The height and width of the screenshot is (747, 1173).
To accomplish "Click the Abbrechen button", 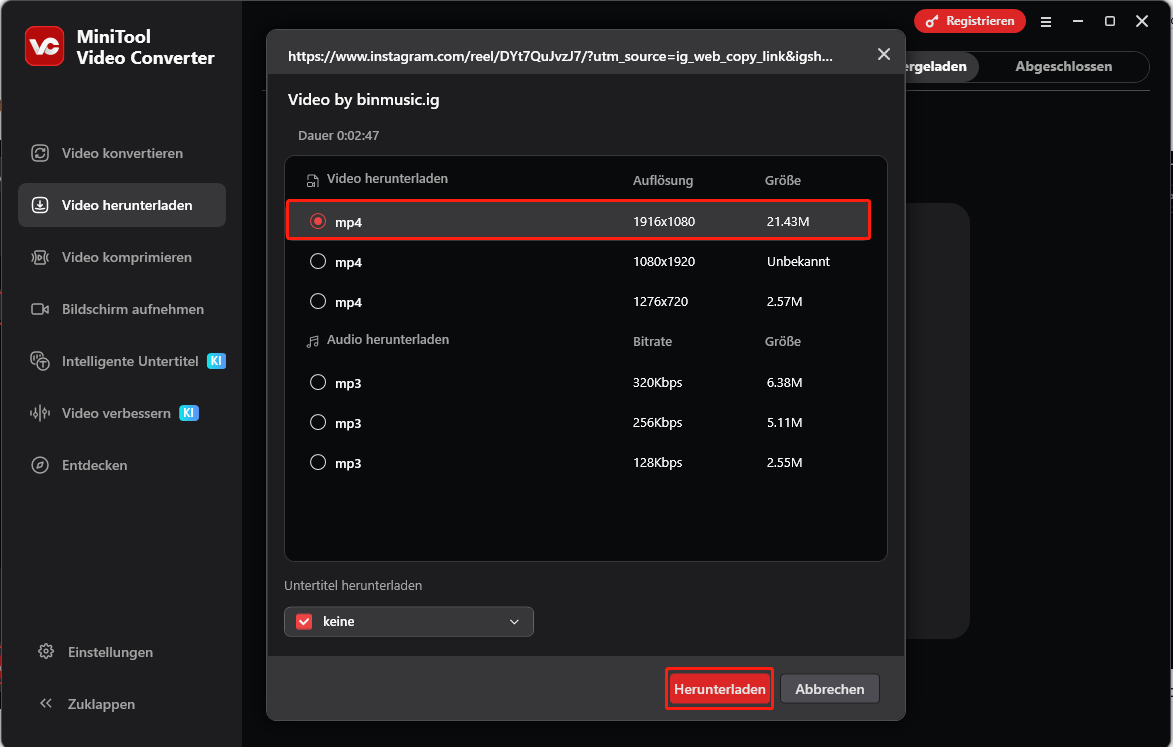I will pyautogui.click(x=830, y=689).
